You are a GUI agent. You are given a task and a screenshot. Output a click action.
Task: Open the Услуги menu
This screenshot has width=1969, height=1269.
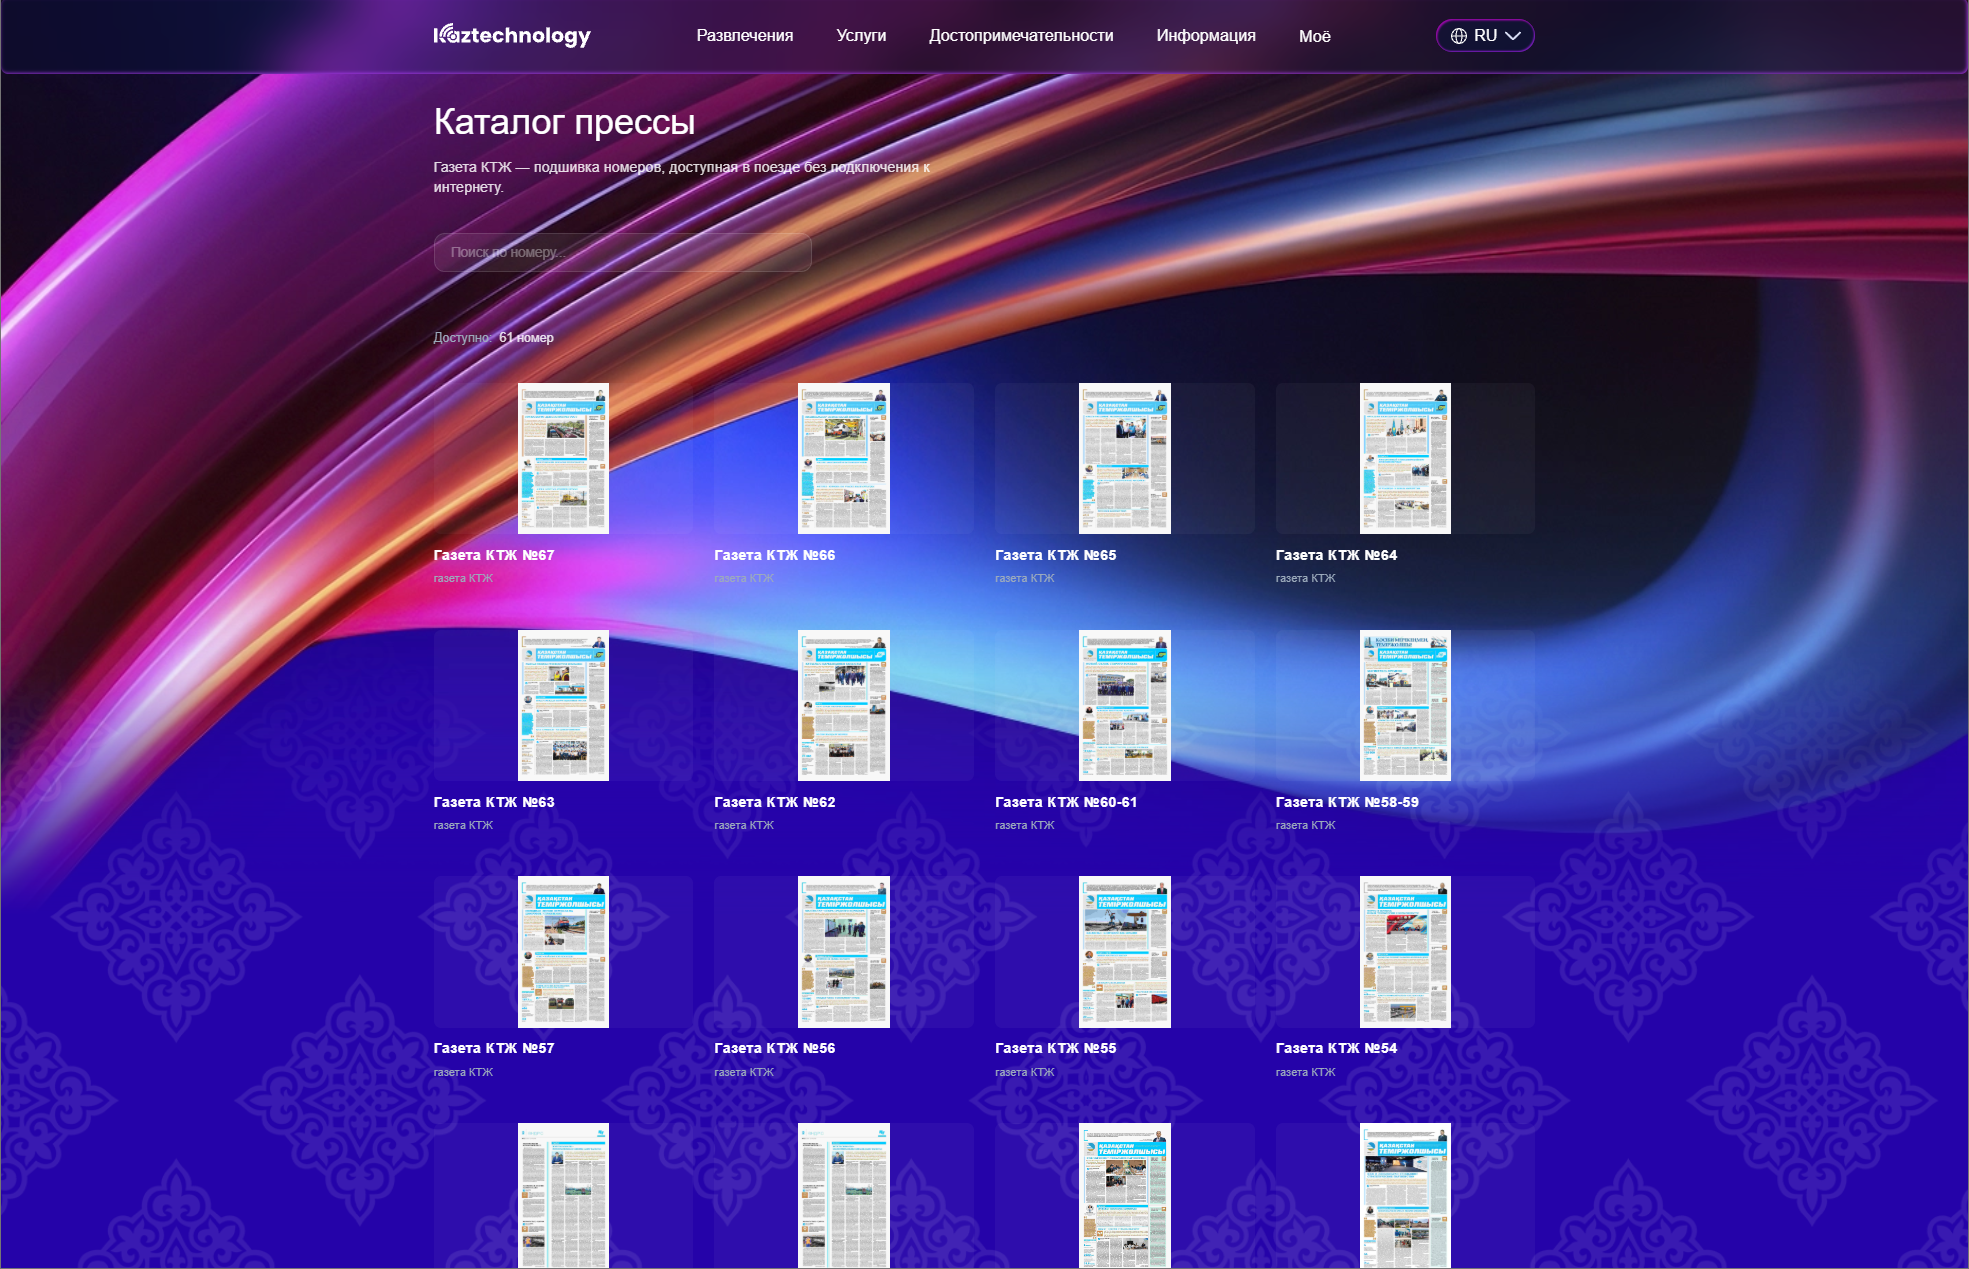pyautogui.click(x=861, y=36)
